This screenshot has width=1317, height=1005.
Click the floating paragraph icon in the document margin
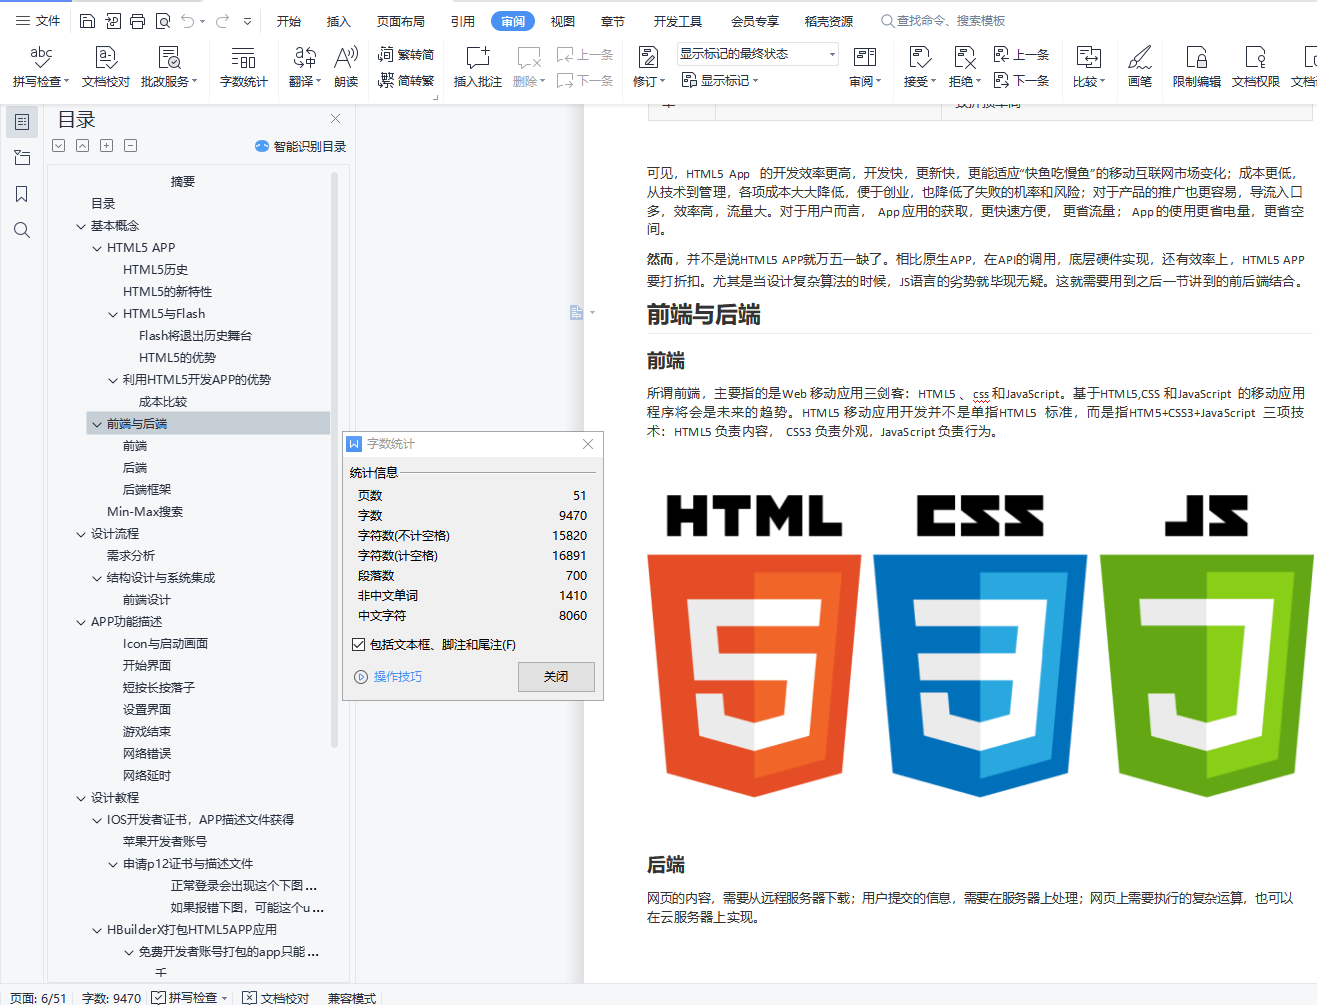pyautogui.click(x=576, y=312)
